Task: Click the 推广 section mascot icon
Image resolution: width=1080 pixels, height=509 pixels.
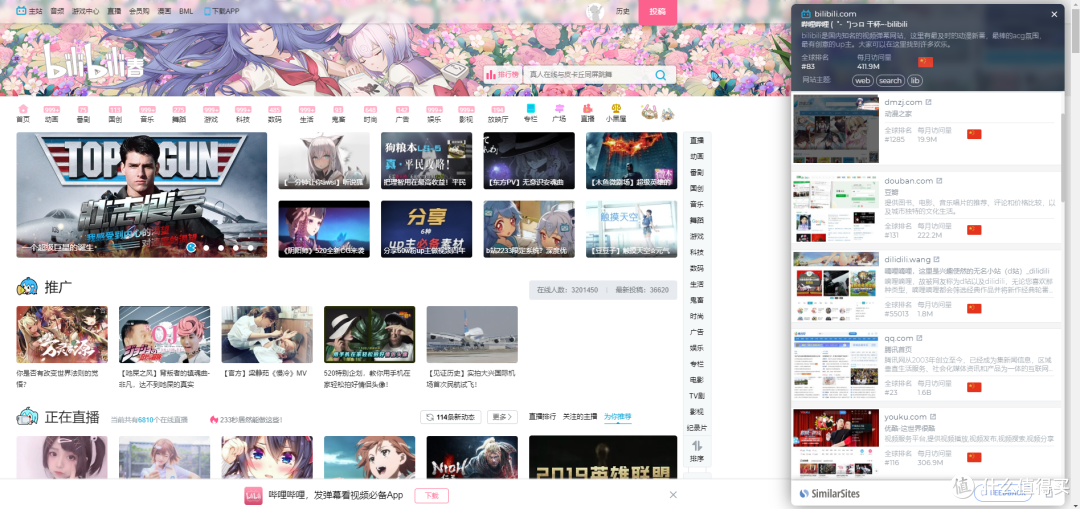Action: tap(28, 287)
